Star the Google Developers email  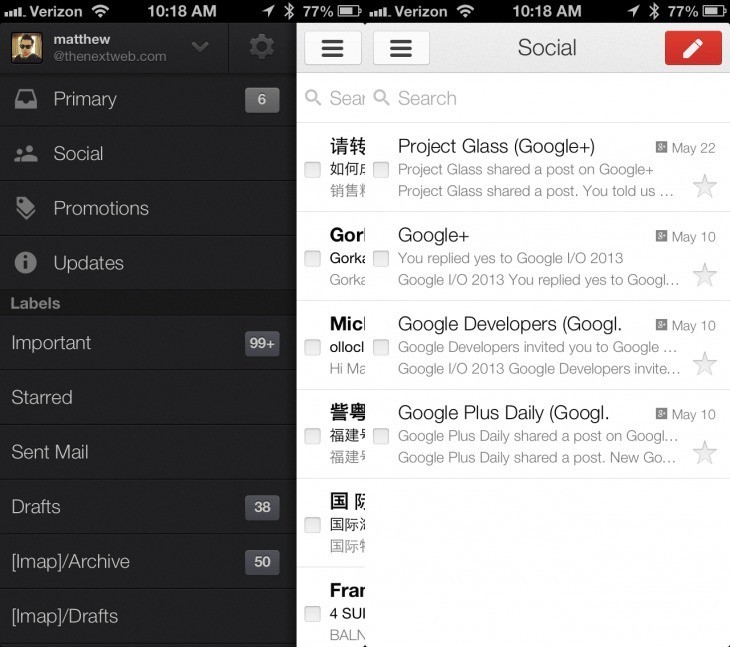[x=705, y=364]
